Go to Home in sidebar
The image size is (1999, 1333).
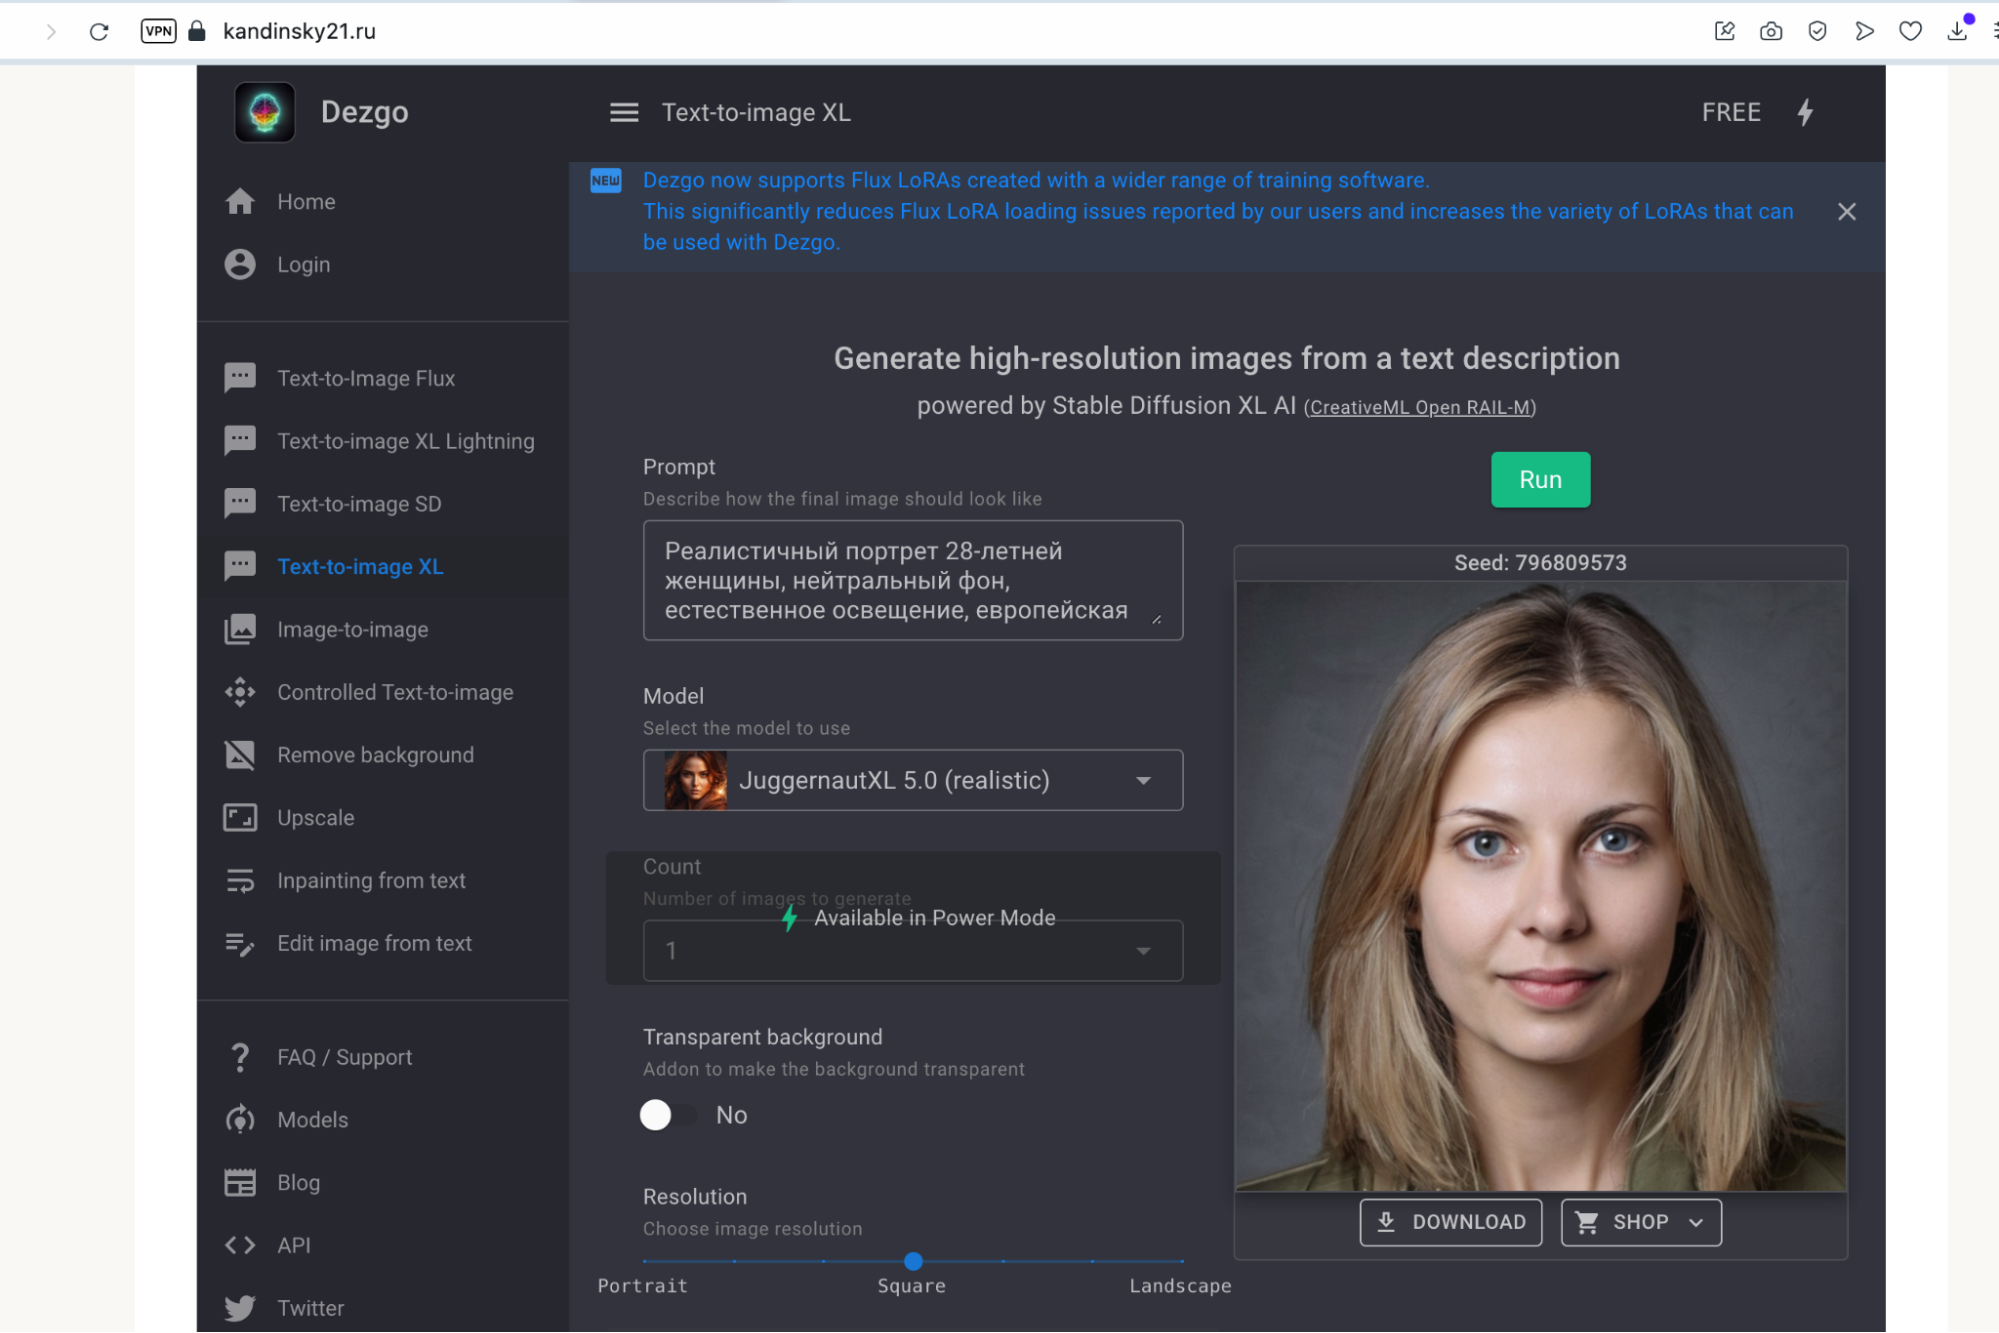(306, 201)
